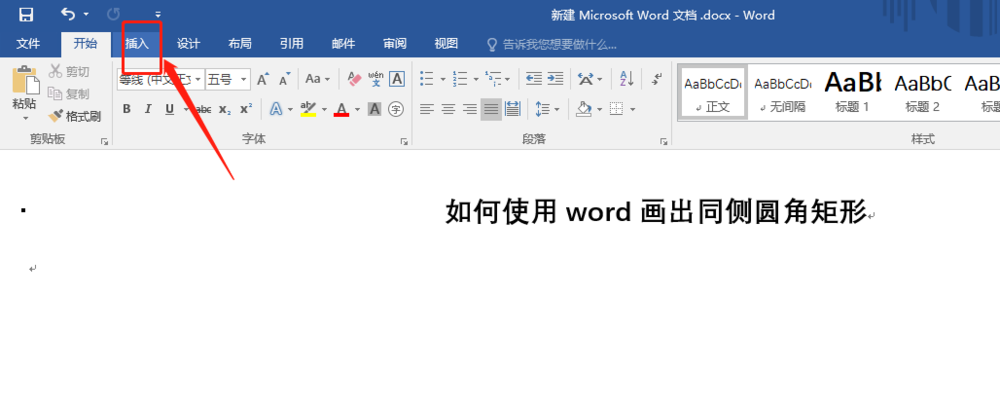The height and width of the screenshot is (396, 1000).
Task: Increase font size with grow font icon
Action: point(263,80)
